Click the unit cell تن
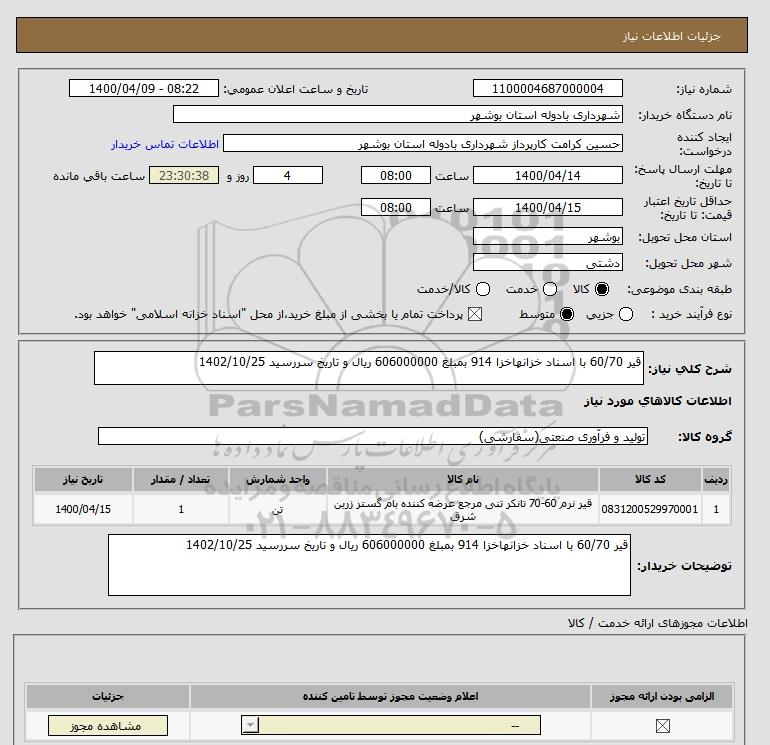Screen dimensions: 770x745 [x=277, y=509]
